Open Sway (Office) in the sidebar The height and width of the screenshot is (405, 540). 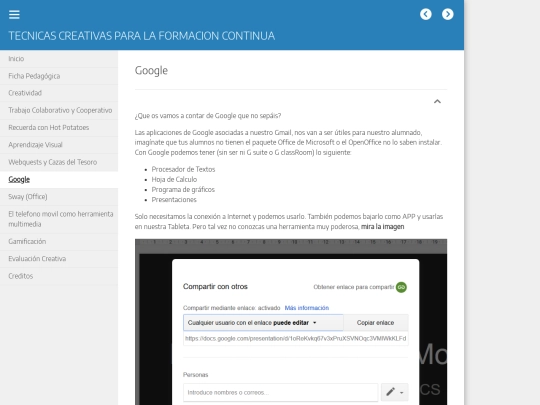tap(59, 197)
